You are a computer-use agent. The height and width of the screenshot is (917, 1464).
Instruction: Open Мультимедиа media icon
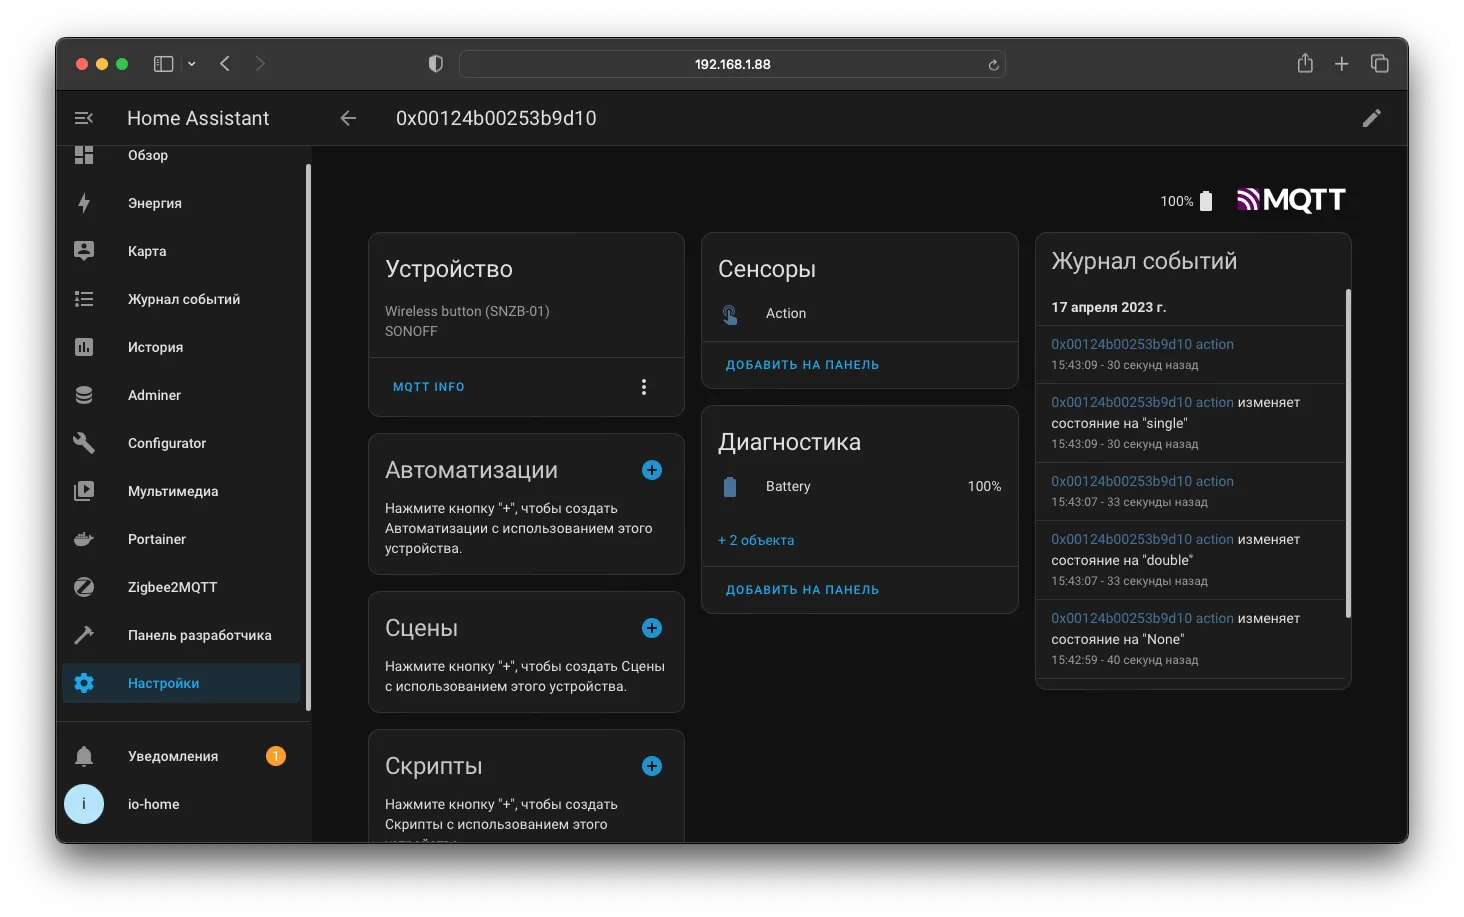coord(84,491)
